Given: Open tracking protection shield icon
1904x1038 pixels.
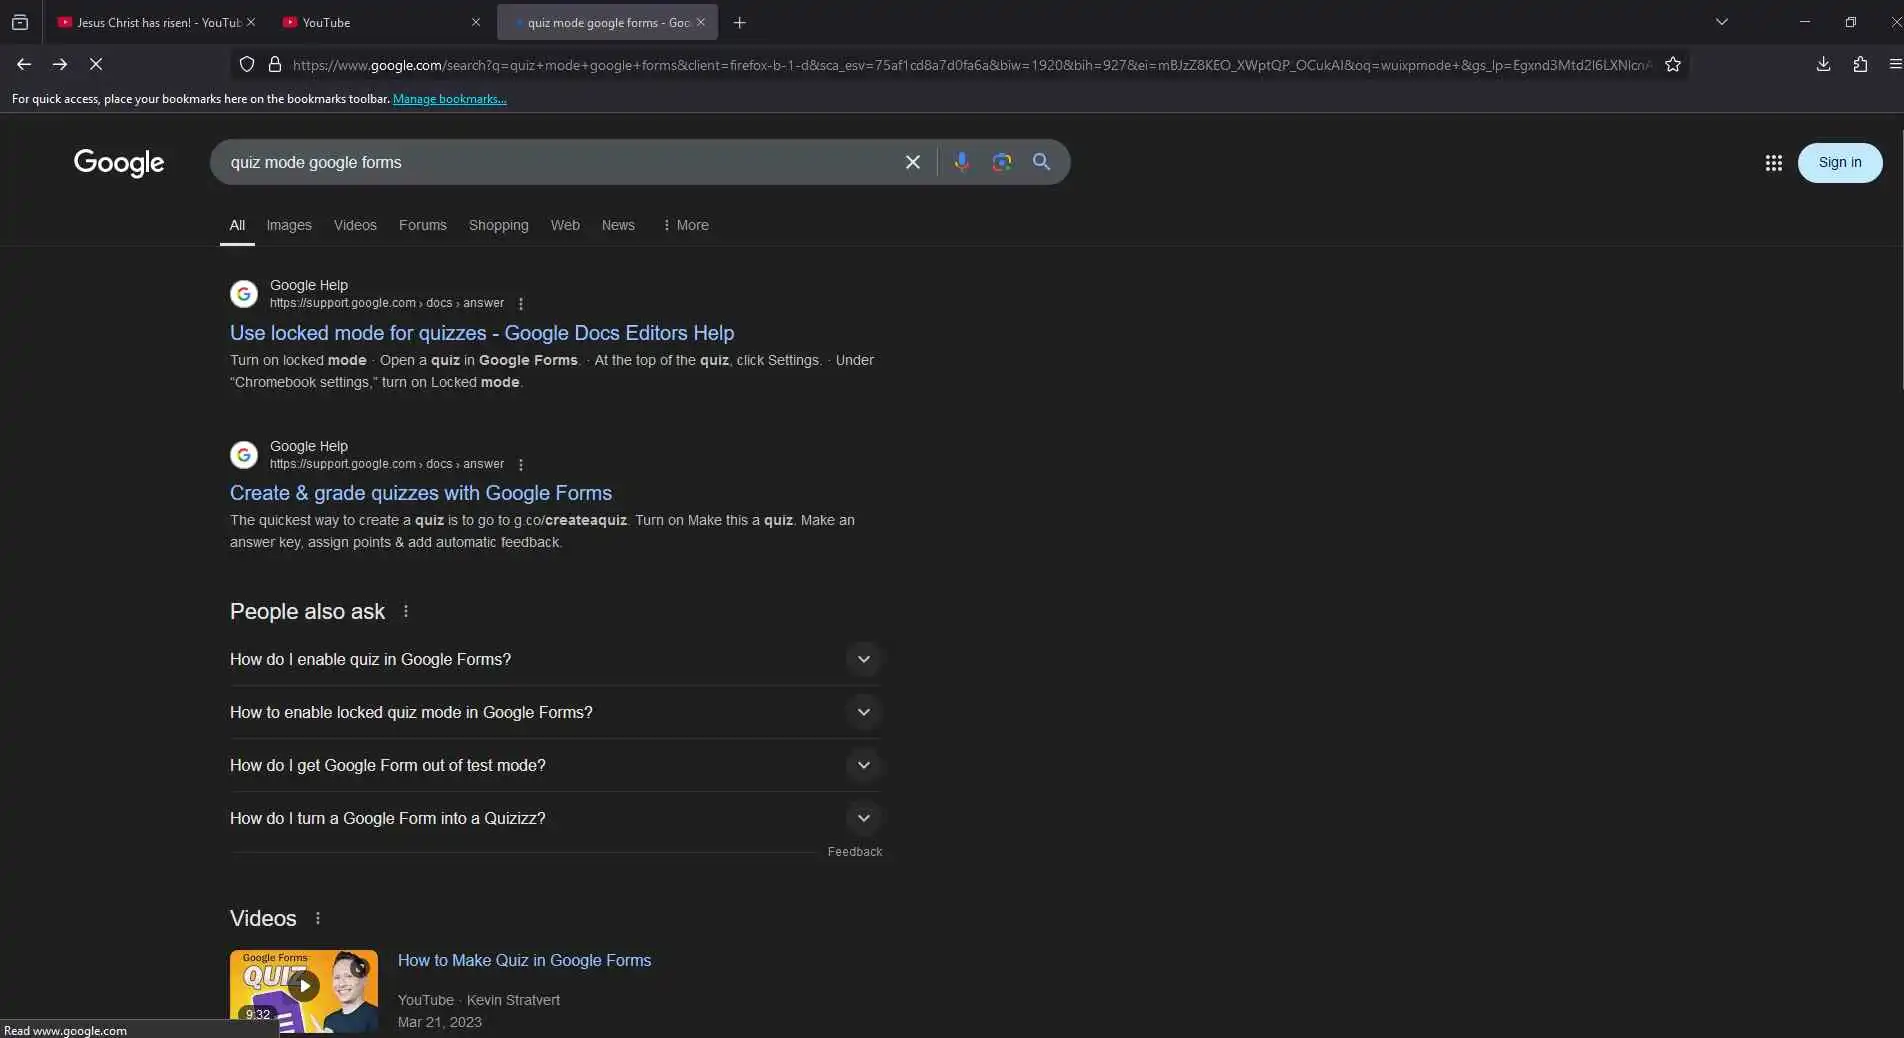Looking at the screenshot, I should [x=247, y=64].
